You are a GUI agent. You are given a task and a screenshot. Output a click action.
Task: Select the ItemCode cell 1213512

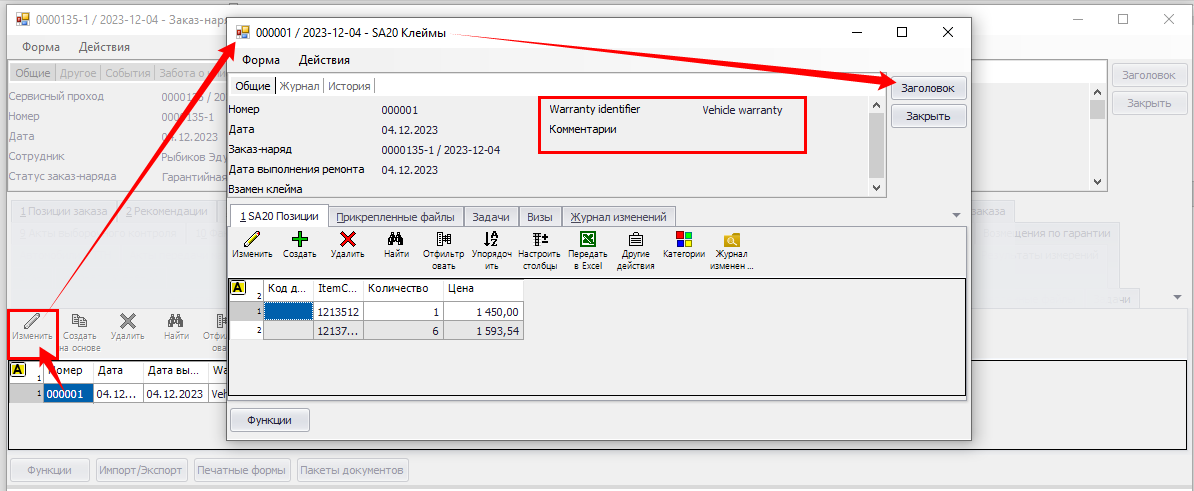pos(338,312)
